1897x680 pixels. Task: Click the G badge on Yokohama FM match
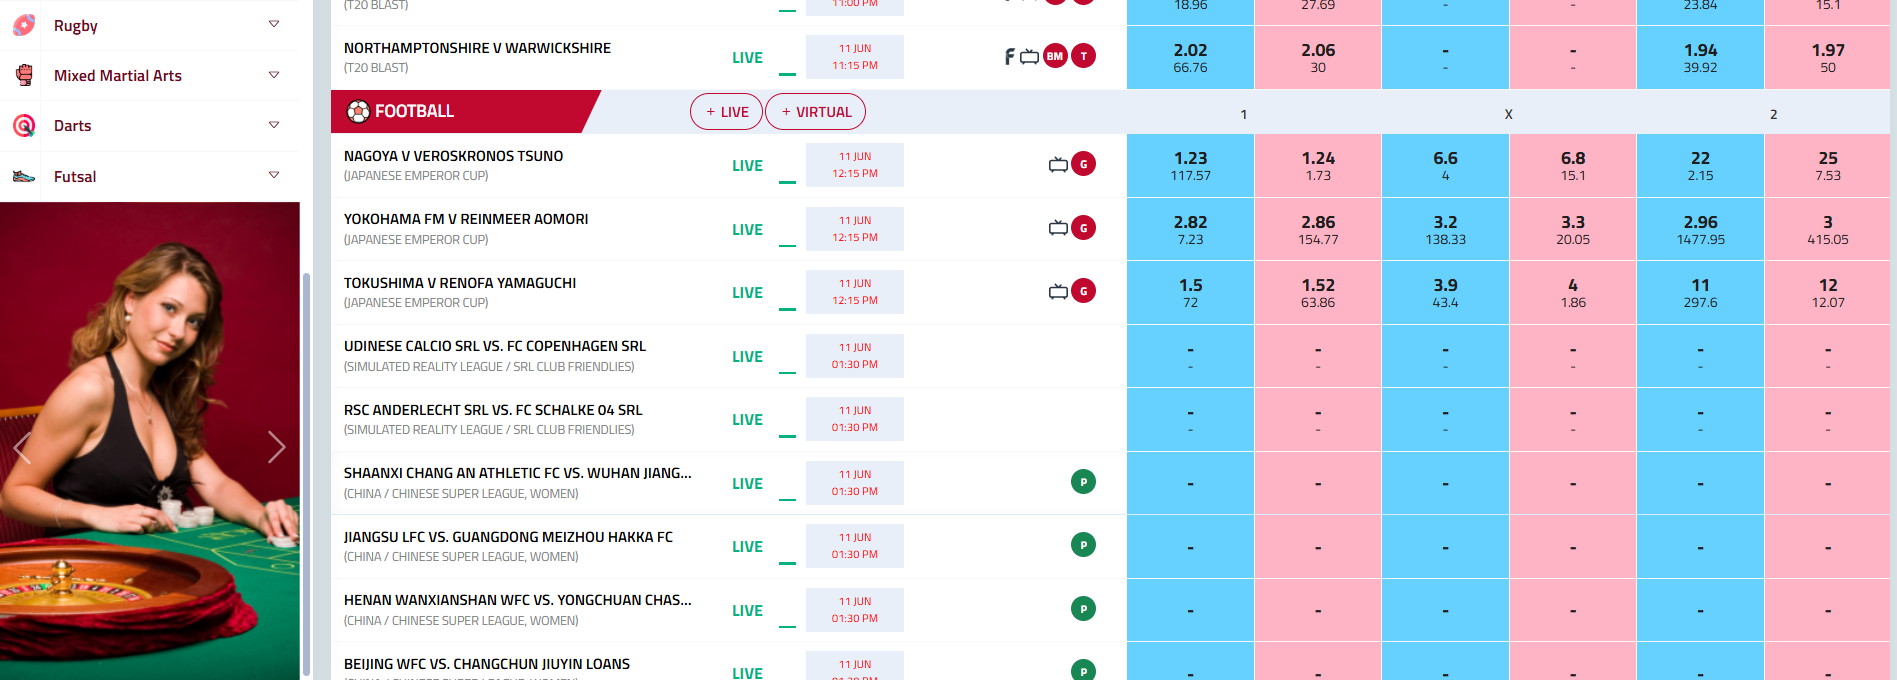[x=1083, y=228]
